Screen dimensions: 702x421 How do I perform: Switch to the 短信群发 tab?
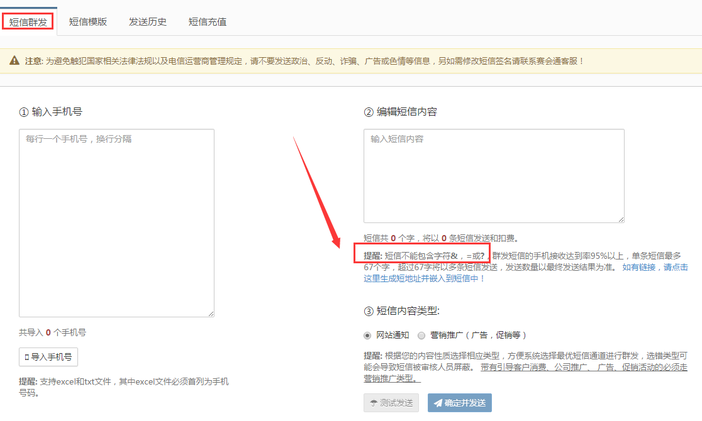28,21
